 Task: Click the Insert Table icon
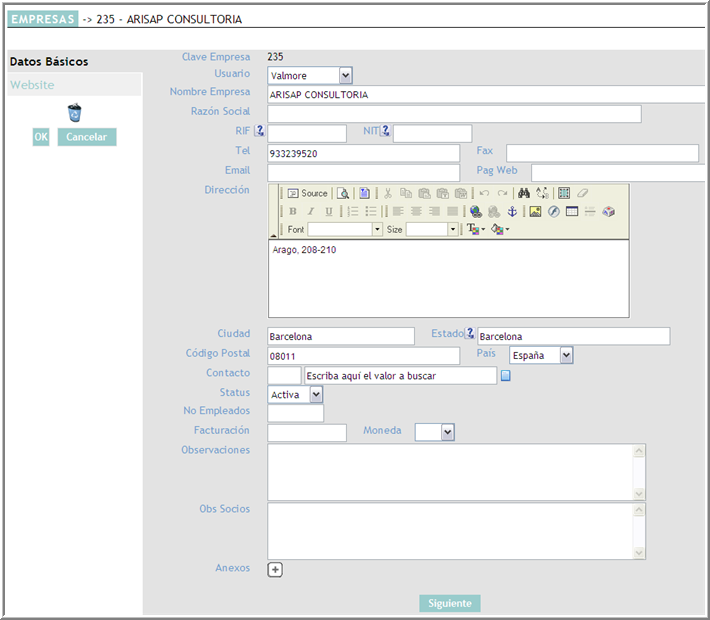[572, 211]
